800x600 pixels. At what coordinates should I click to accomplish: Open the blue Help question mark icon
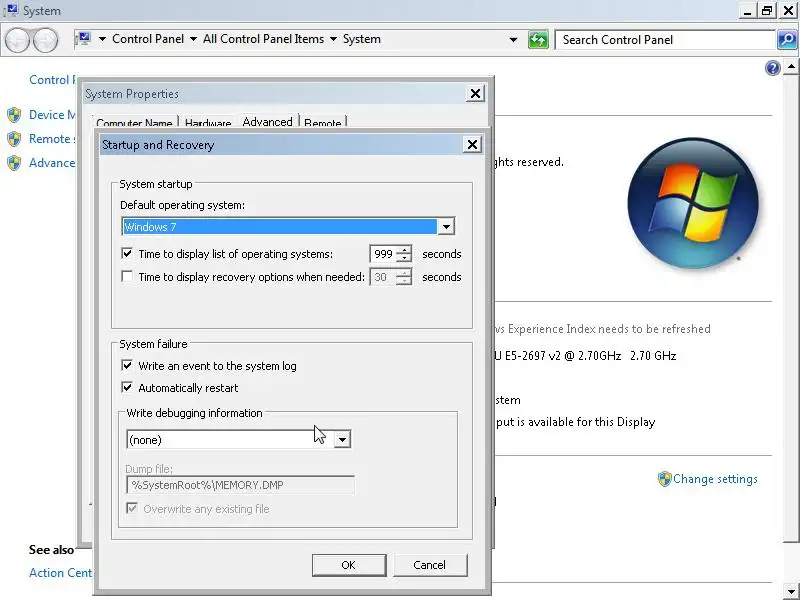tap(772, 68)
